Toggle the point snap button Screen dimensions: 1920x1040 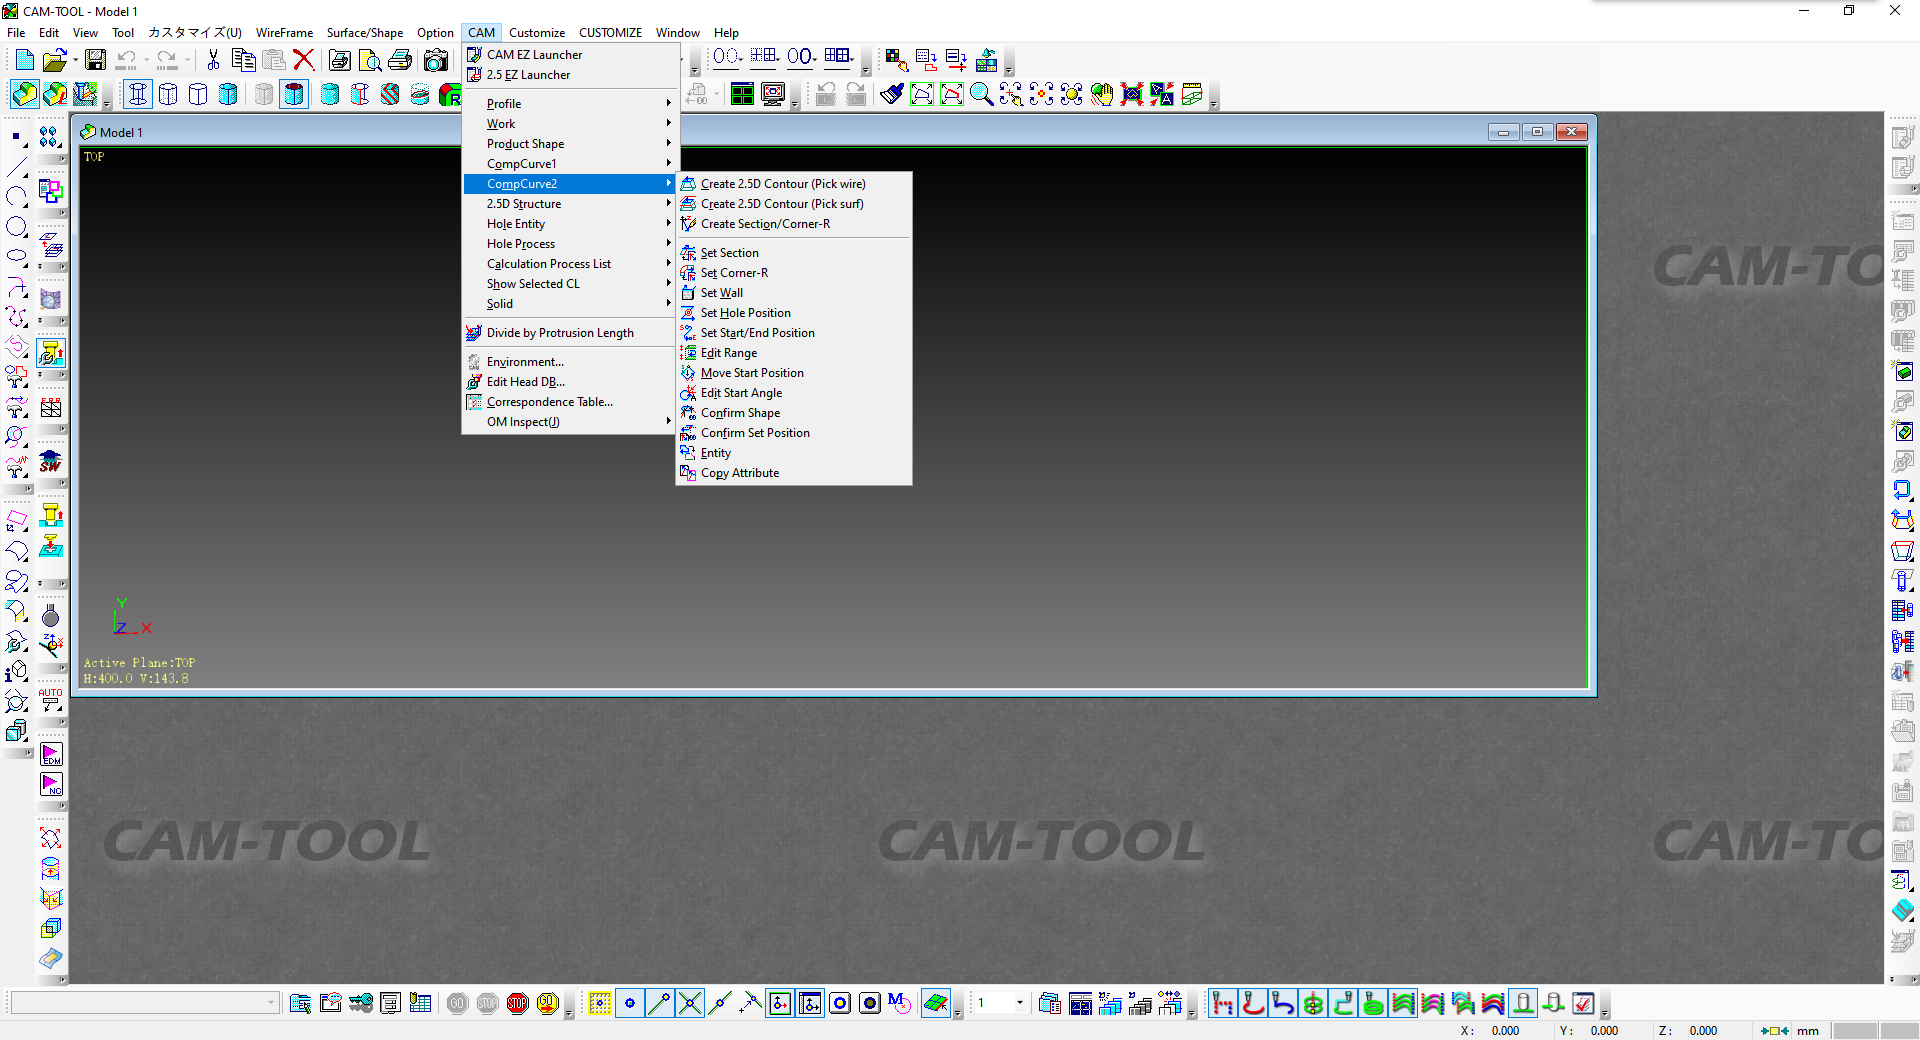point(630,1003)
